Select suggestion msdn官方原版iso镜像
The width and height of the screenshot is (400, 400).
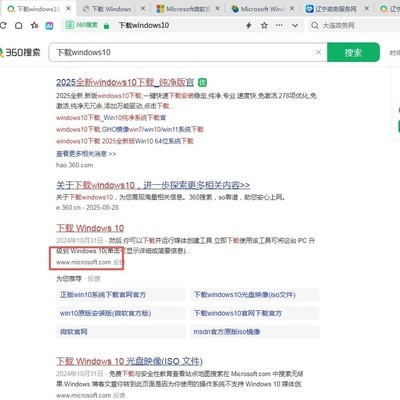point(255,332)
